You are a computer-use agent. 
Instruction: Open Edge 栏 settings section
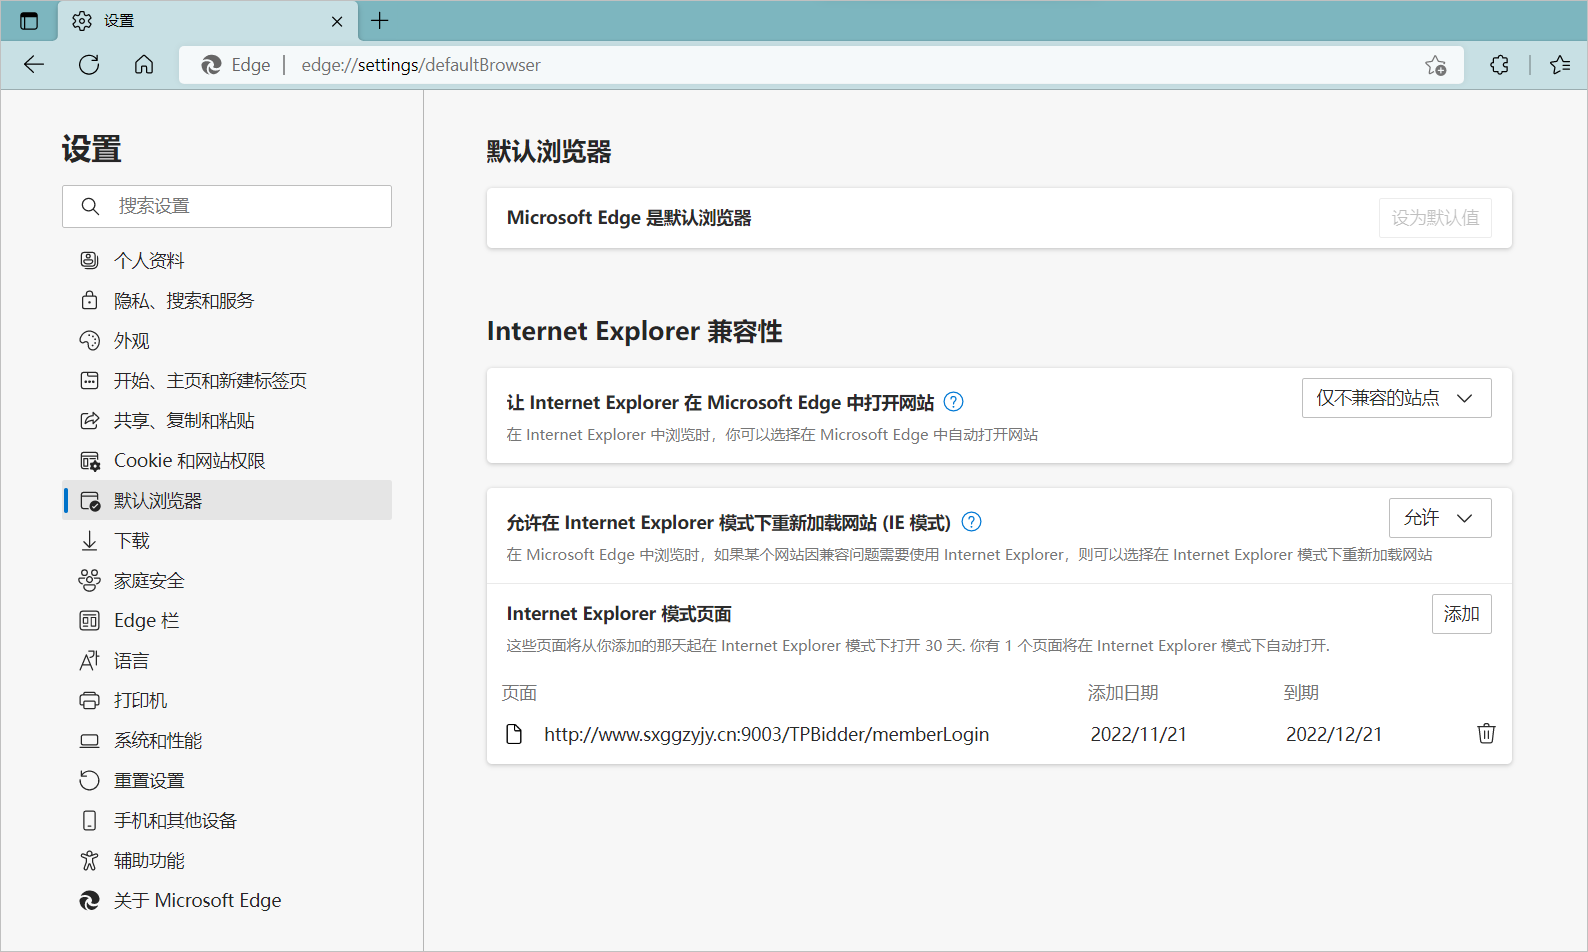tap(227, 620)
